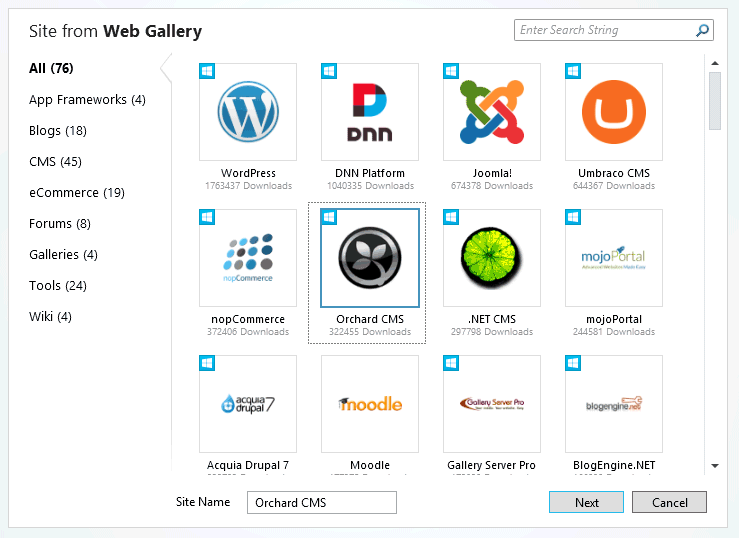The image size is (739, 538).
Task: Click Windows badge on Acquia Drupal tile
Action: 207,363
